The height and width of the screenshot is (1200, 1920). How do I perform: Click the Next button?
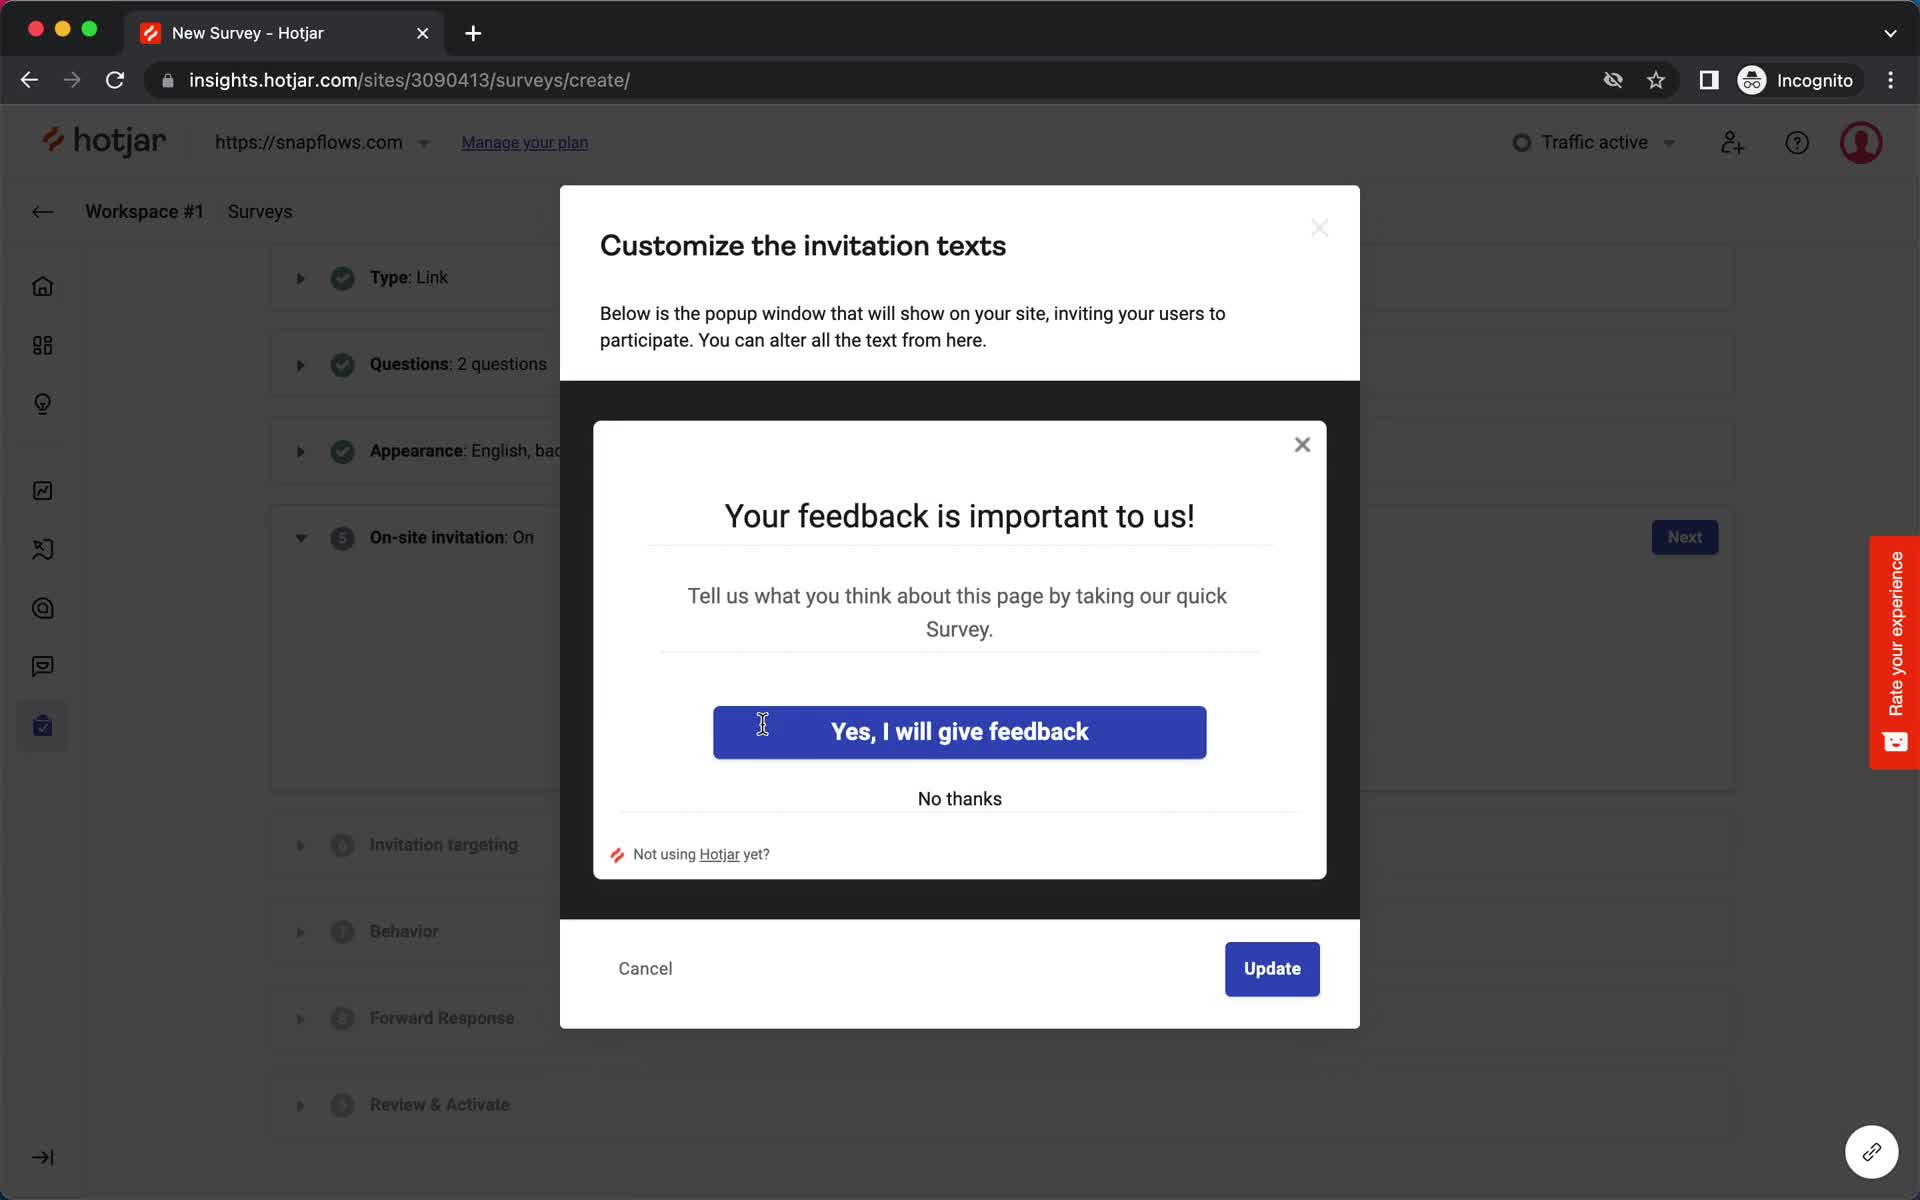pos(1685,538)
